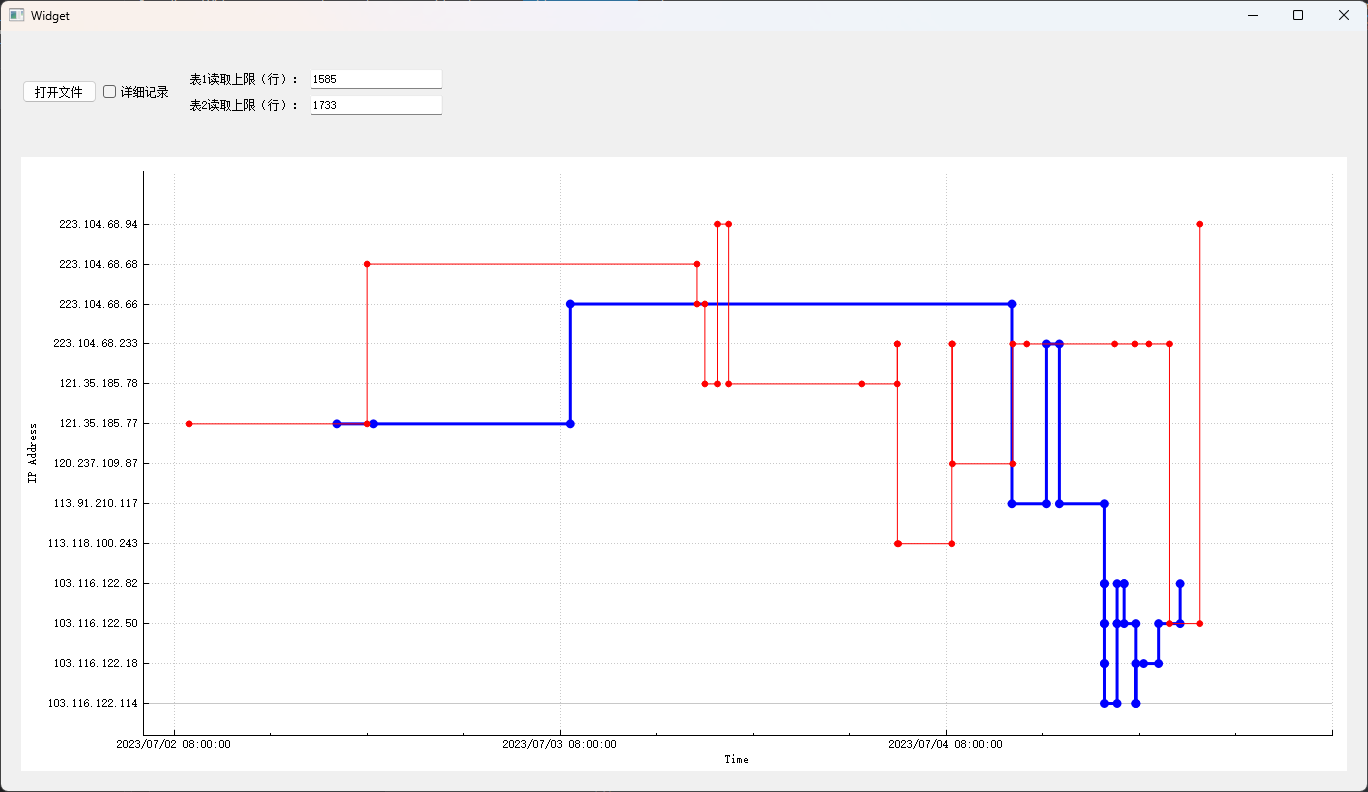Image resolution: width=1368 pixels, height=792 pixels.
Task: Click the 223.104.68.233 axis label
Action: (x=95, y=344)
